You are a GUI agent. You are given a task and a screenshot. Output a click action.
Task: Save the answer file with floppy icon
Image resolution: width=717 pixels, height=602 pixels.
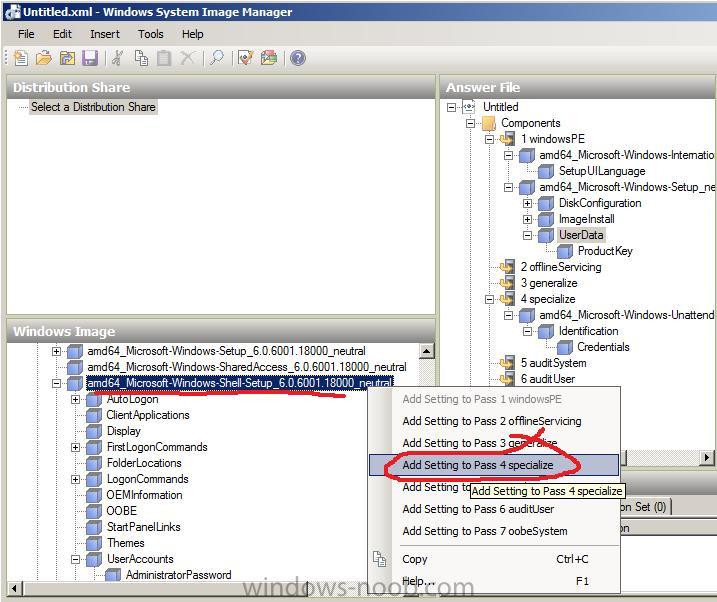coord(90,58)
